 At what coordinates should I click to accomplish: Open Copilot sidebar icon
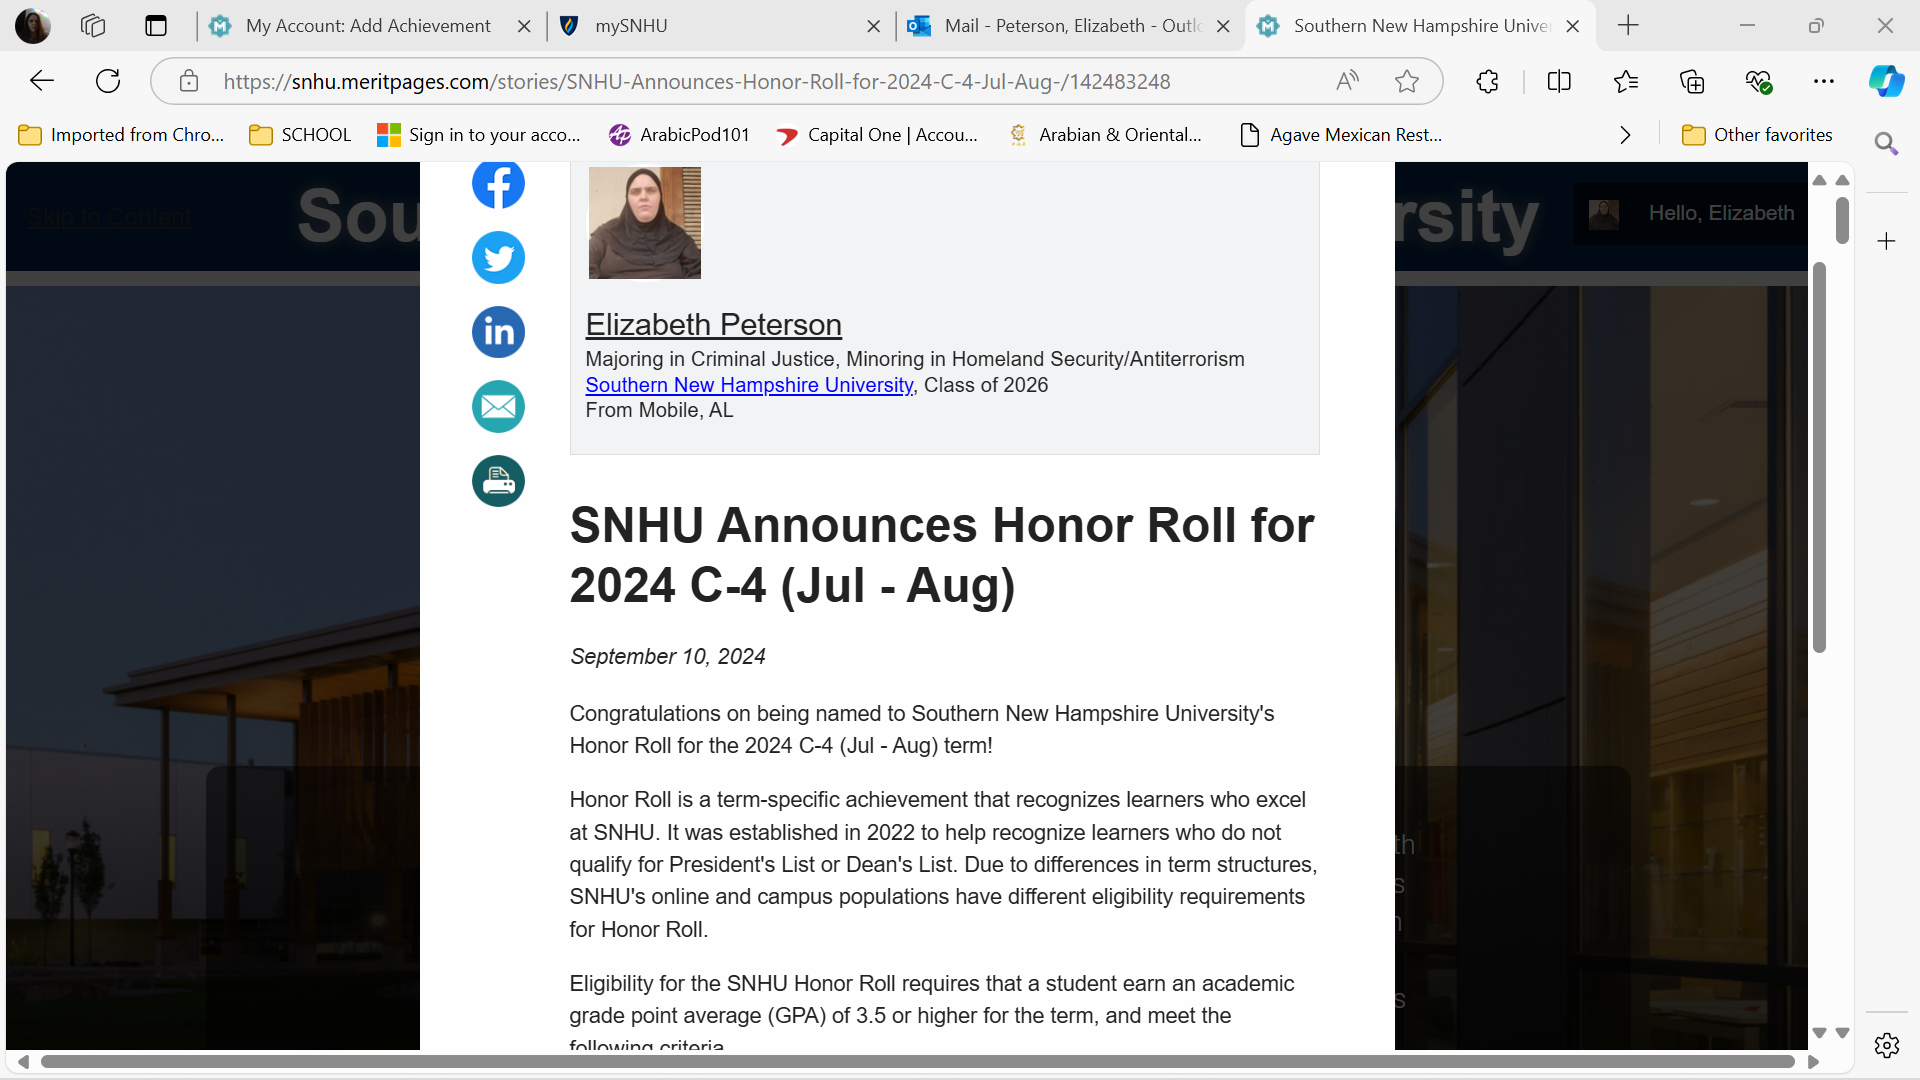(x=1886, y=81)
